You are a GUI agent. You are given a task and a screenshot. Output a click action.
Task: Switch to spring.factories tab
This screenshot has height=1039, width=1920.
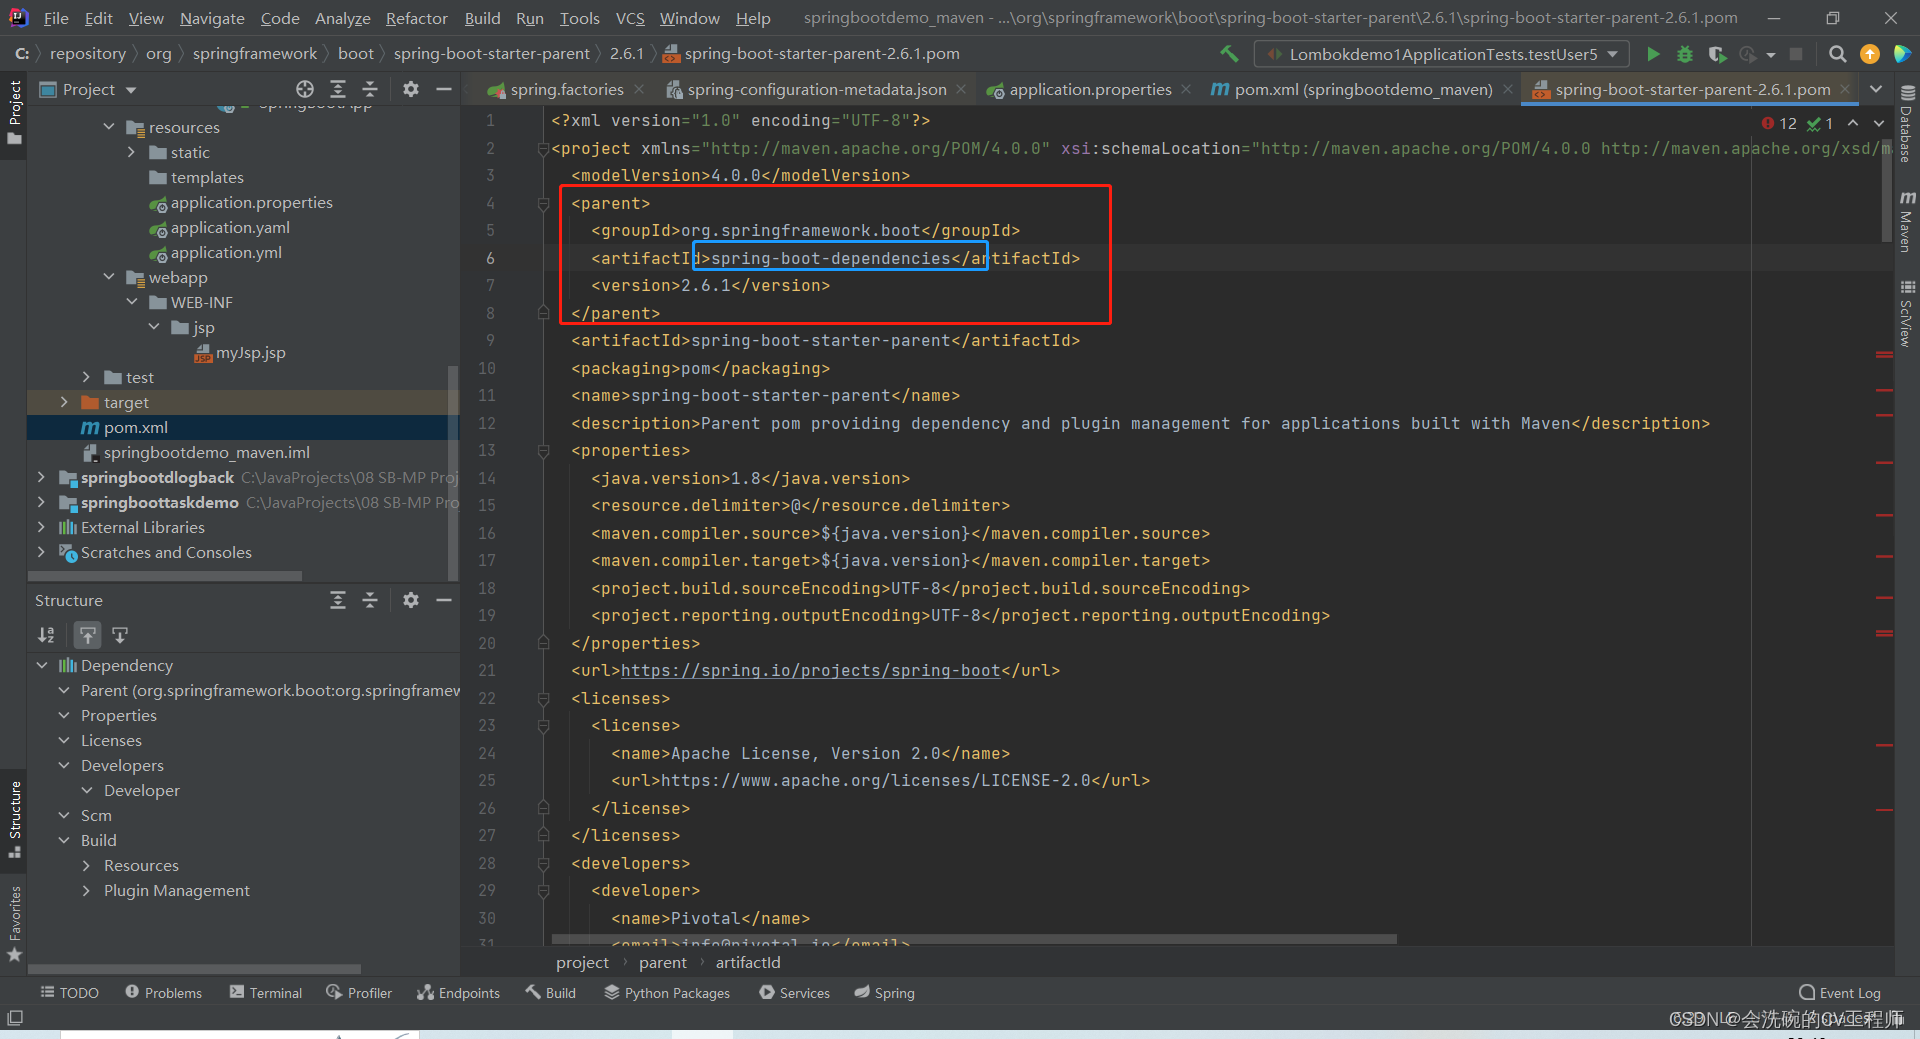pos(566,89)
